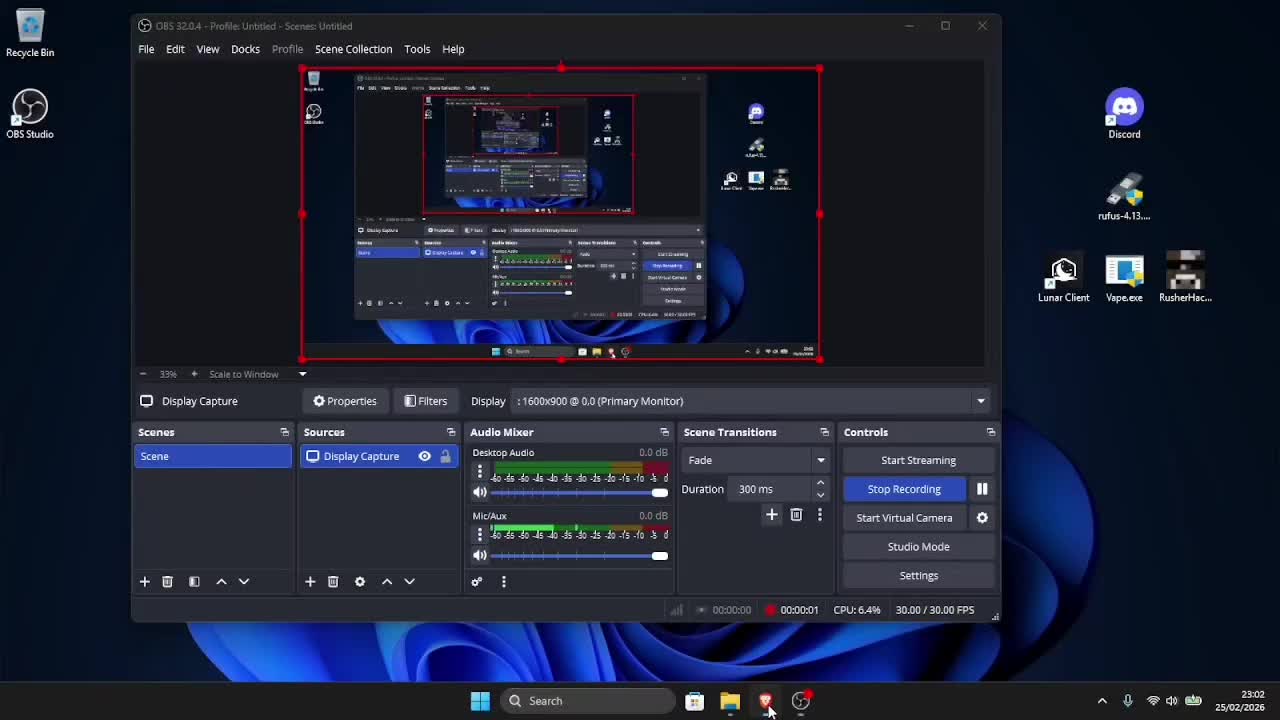Open the File menu
Image resolution: width=1280 pixels, height=720 pixels.
pos(146,49)
